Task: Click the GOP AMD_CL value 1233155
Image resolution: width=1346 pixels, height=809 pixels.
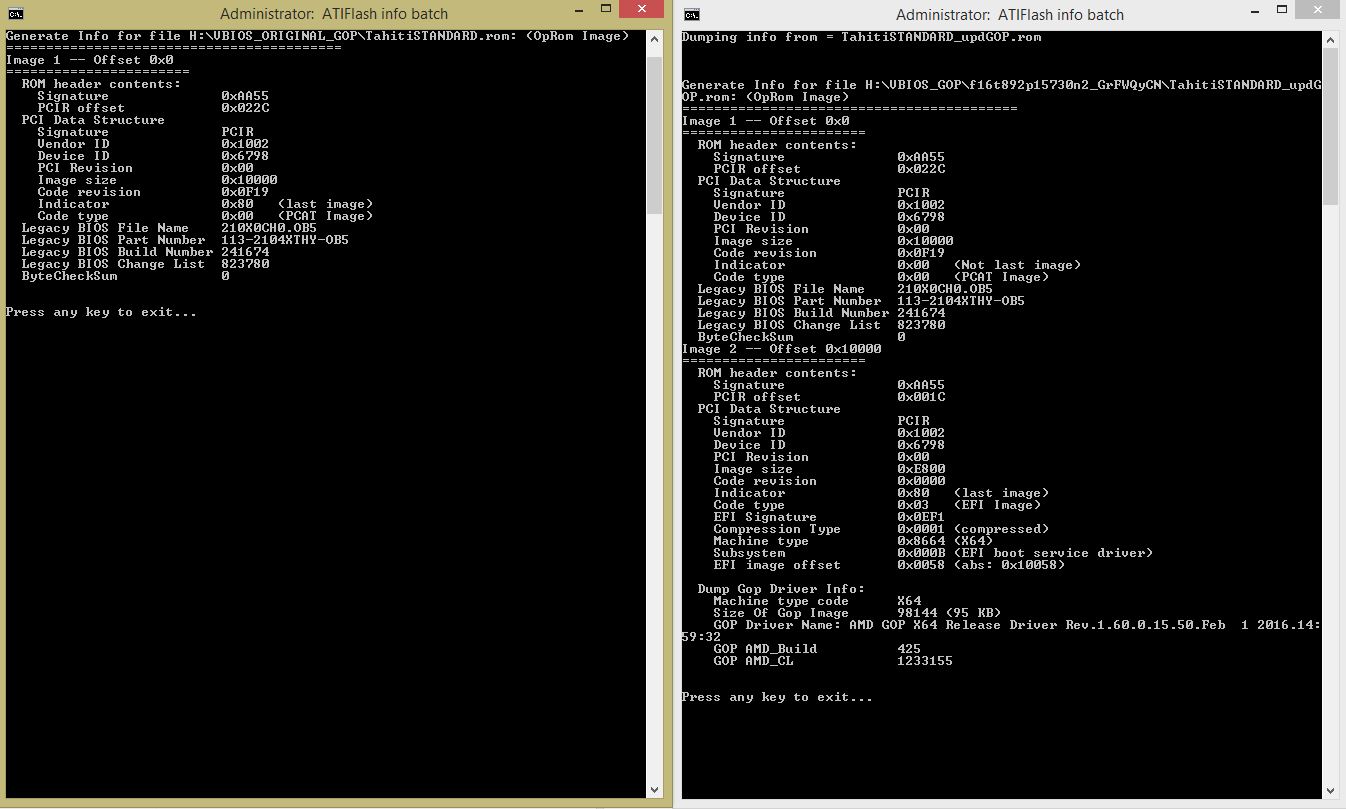Action: pos(925,661)
